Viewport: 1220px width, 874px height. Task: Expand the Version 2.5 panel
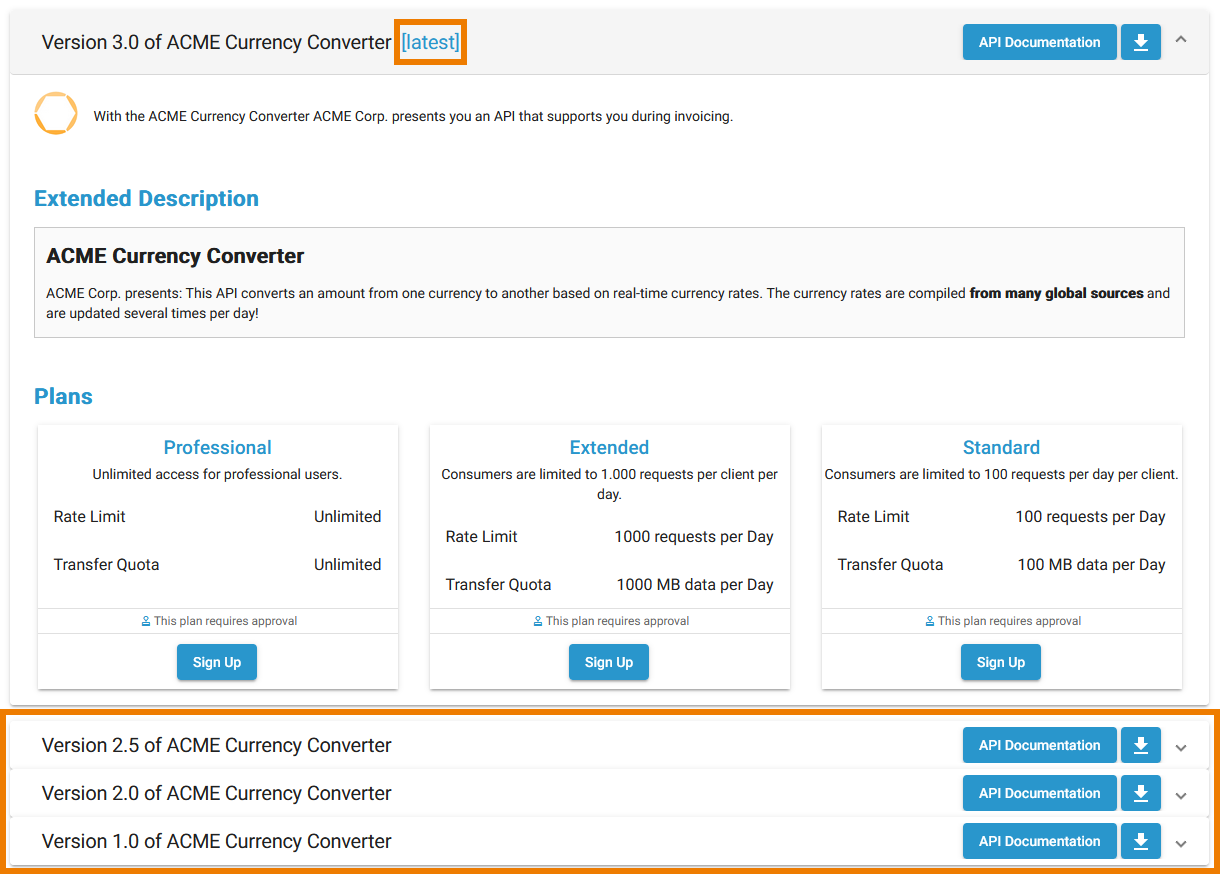click(1181, 747)
